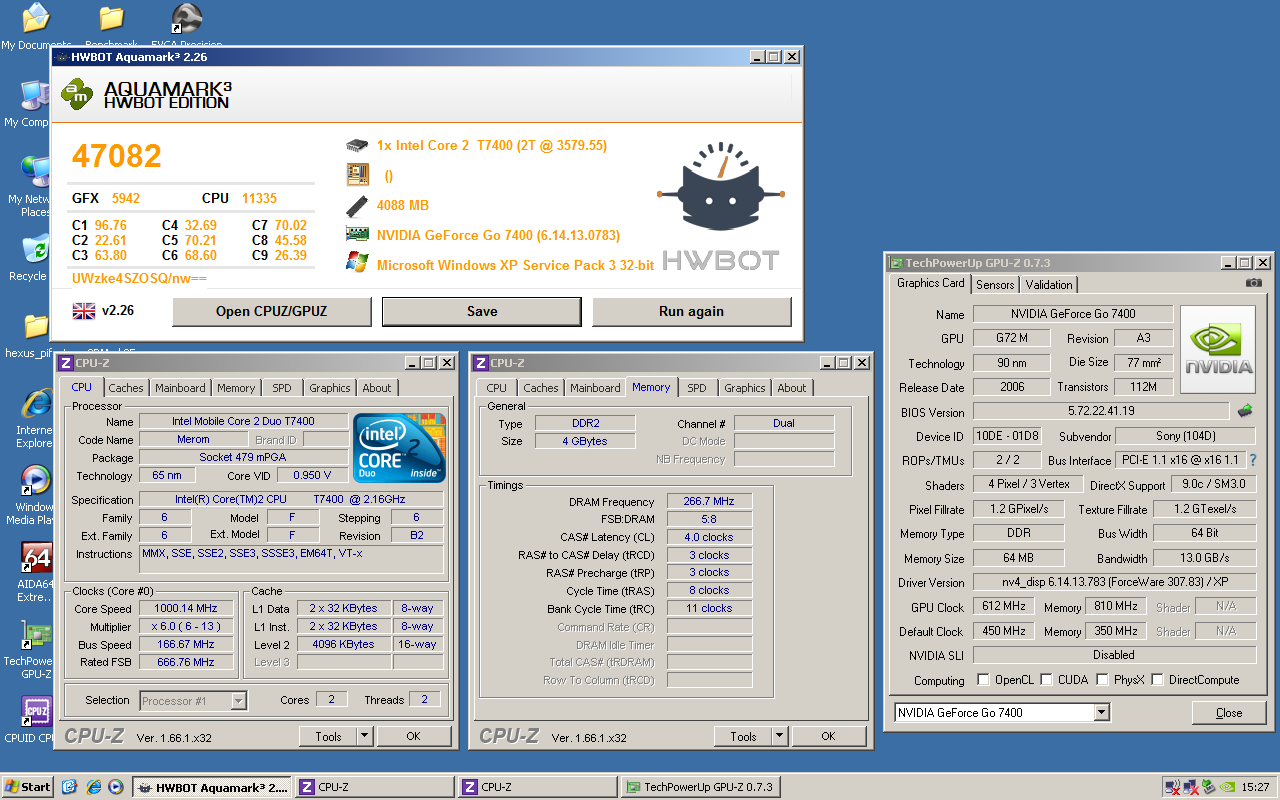1280x800 pixels.
Task: Click the CPU chip icon in Aquamark results
Action: click(356, 146)
